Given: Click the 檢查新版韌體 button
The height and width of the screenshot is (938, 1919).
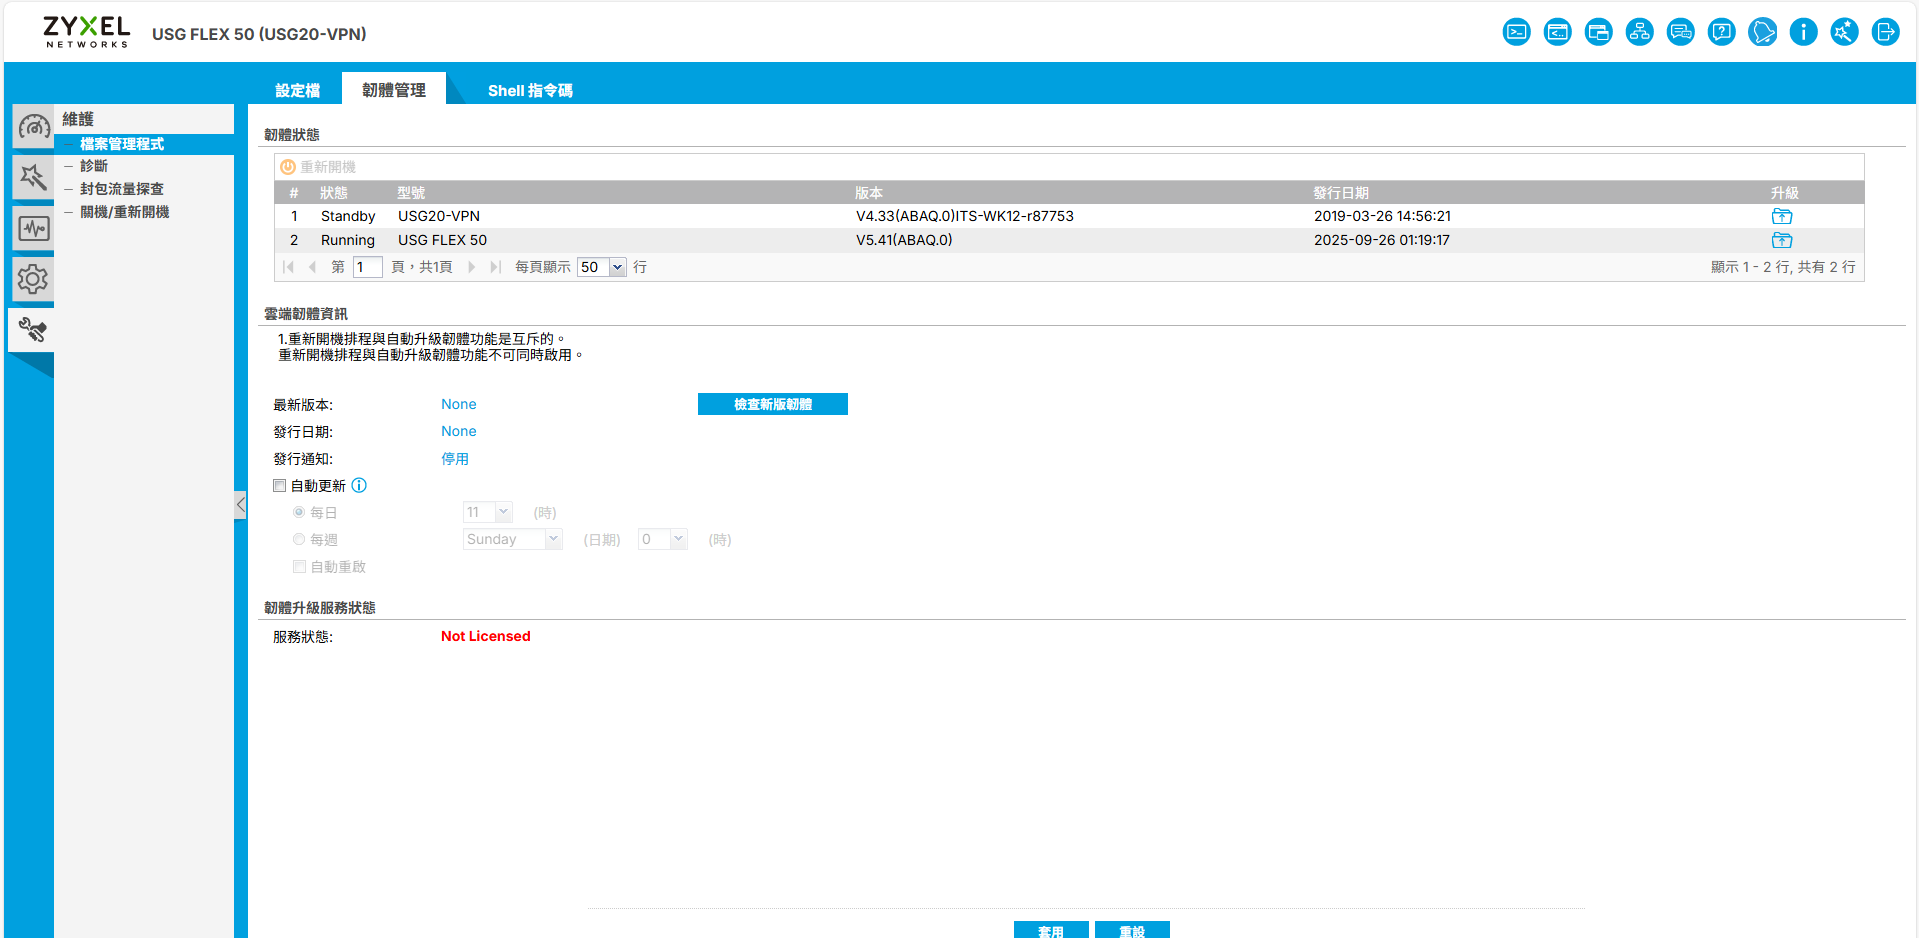Looking at the screenshot, I should 773,404.
